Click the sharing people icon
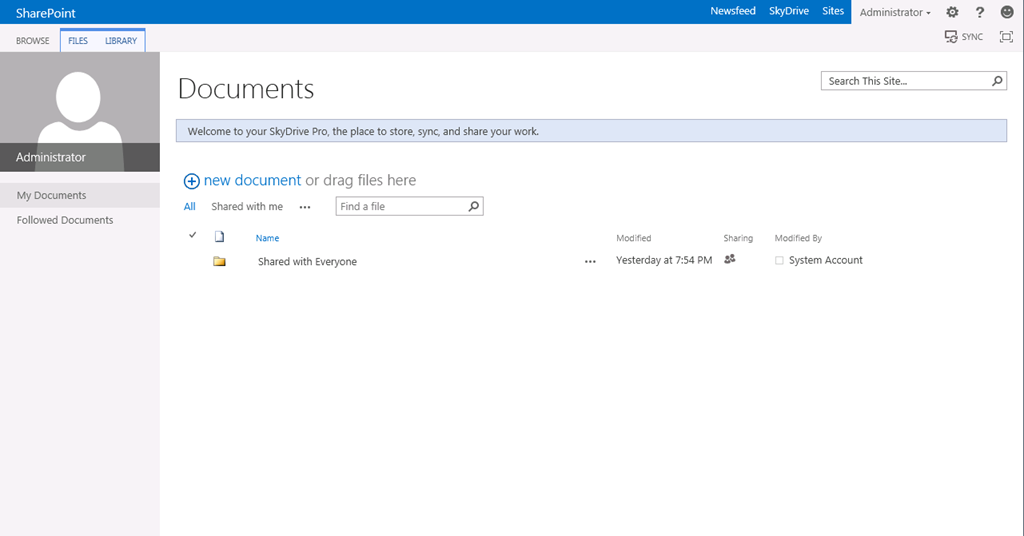The height and width of the screenshot is (536, 1024). [730, 259]
